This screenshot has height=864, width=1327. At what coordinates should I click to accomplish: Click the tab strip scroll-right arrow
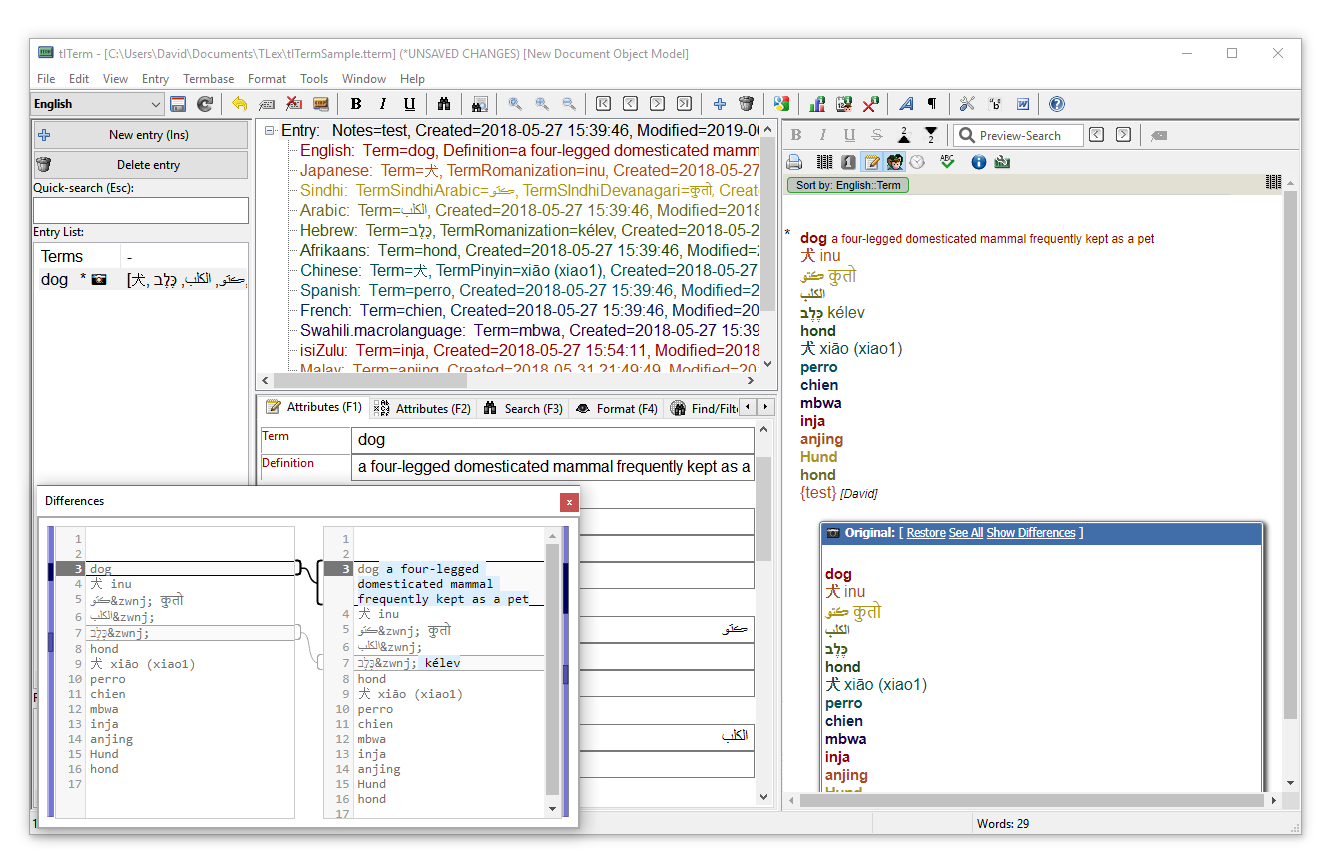click(x=765, y=407)
